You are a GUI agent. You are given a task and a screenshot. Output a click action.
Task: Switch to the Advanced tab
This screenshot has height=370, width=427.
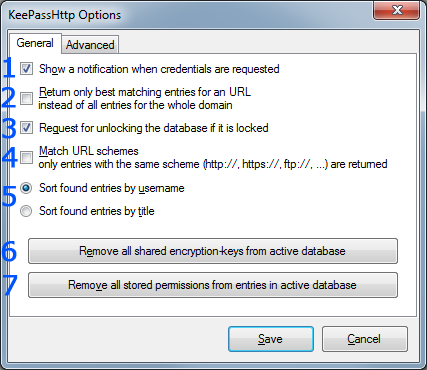(x=90, y=45)
